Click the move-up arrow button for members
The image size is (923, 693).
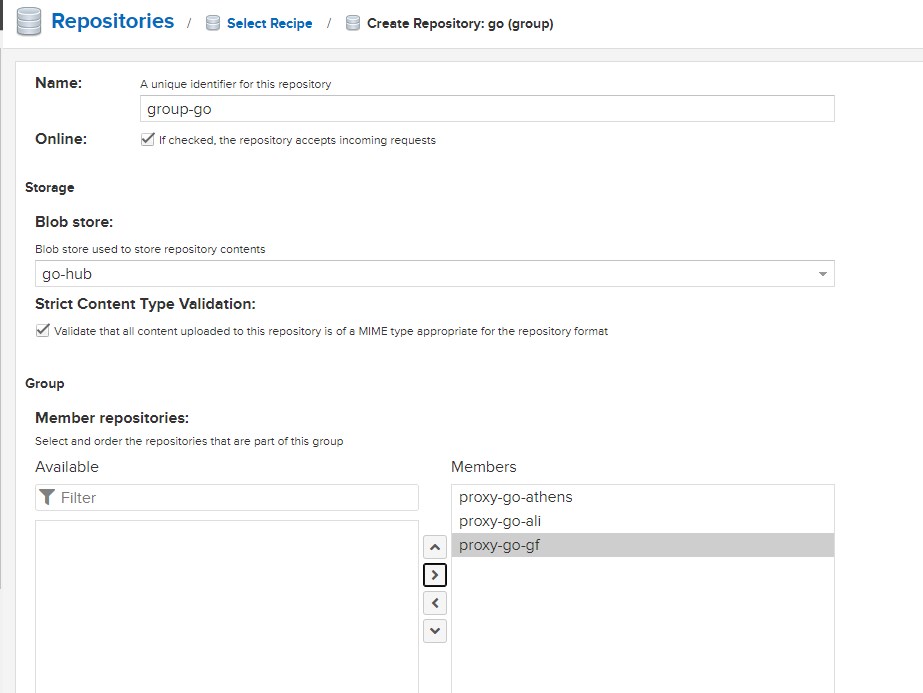[x=435, y=547]
